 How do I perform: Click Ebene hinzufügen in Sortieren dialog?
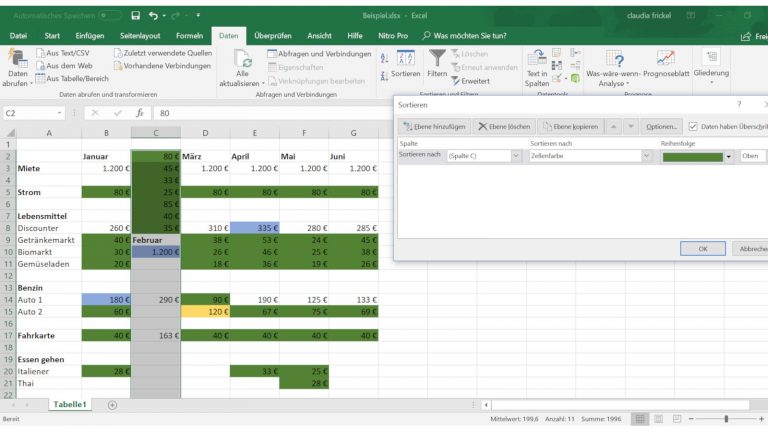(433, 126)
